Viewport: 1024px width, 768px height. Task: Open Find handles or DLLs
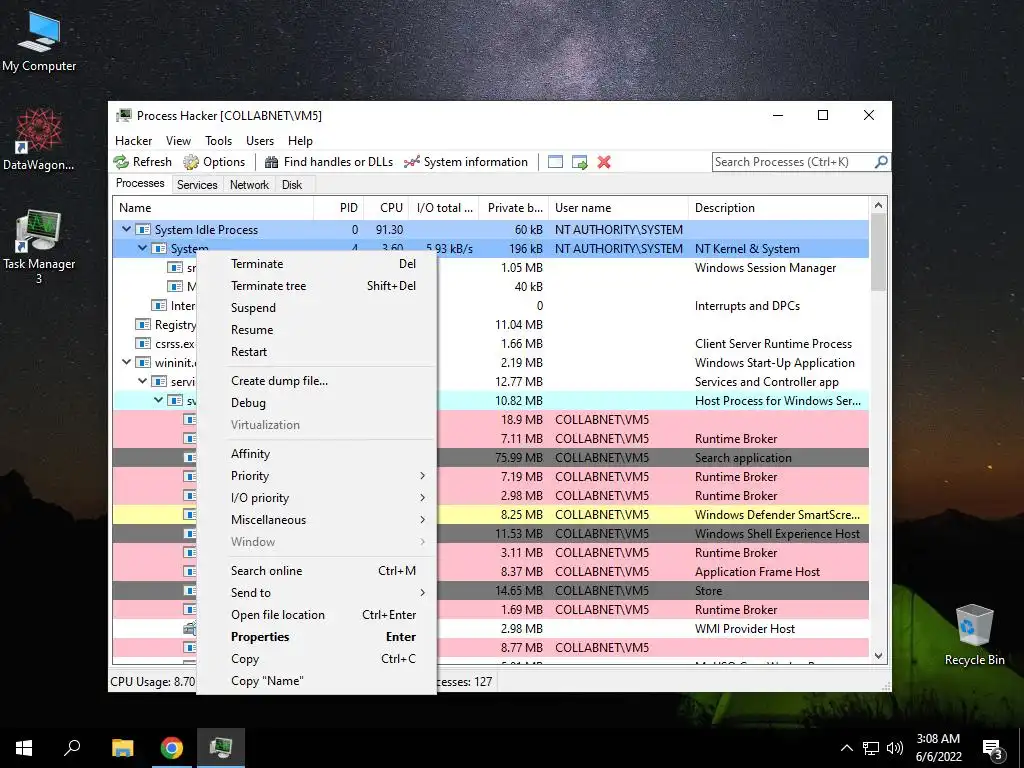pyautogui.click(x=329, y=162)
